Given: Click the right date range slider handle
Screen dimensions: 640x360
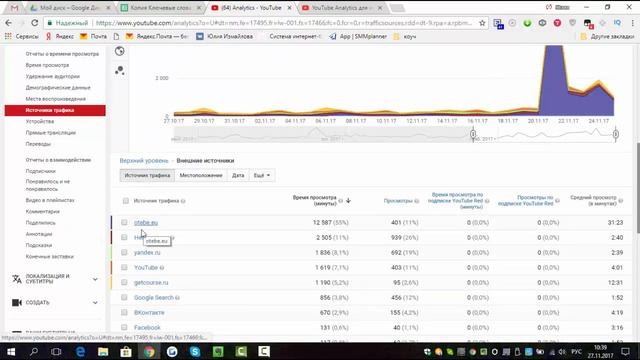Looking at the screenshot, I should [616, 134].
